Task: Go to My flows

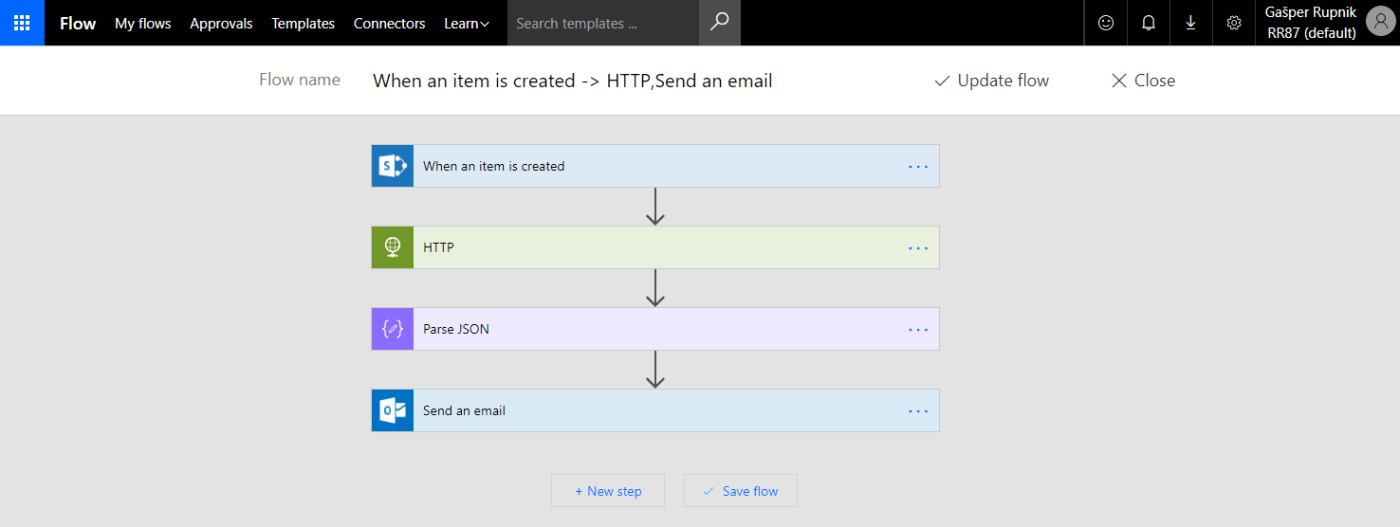Action: (143, 23)
